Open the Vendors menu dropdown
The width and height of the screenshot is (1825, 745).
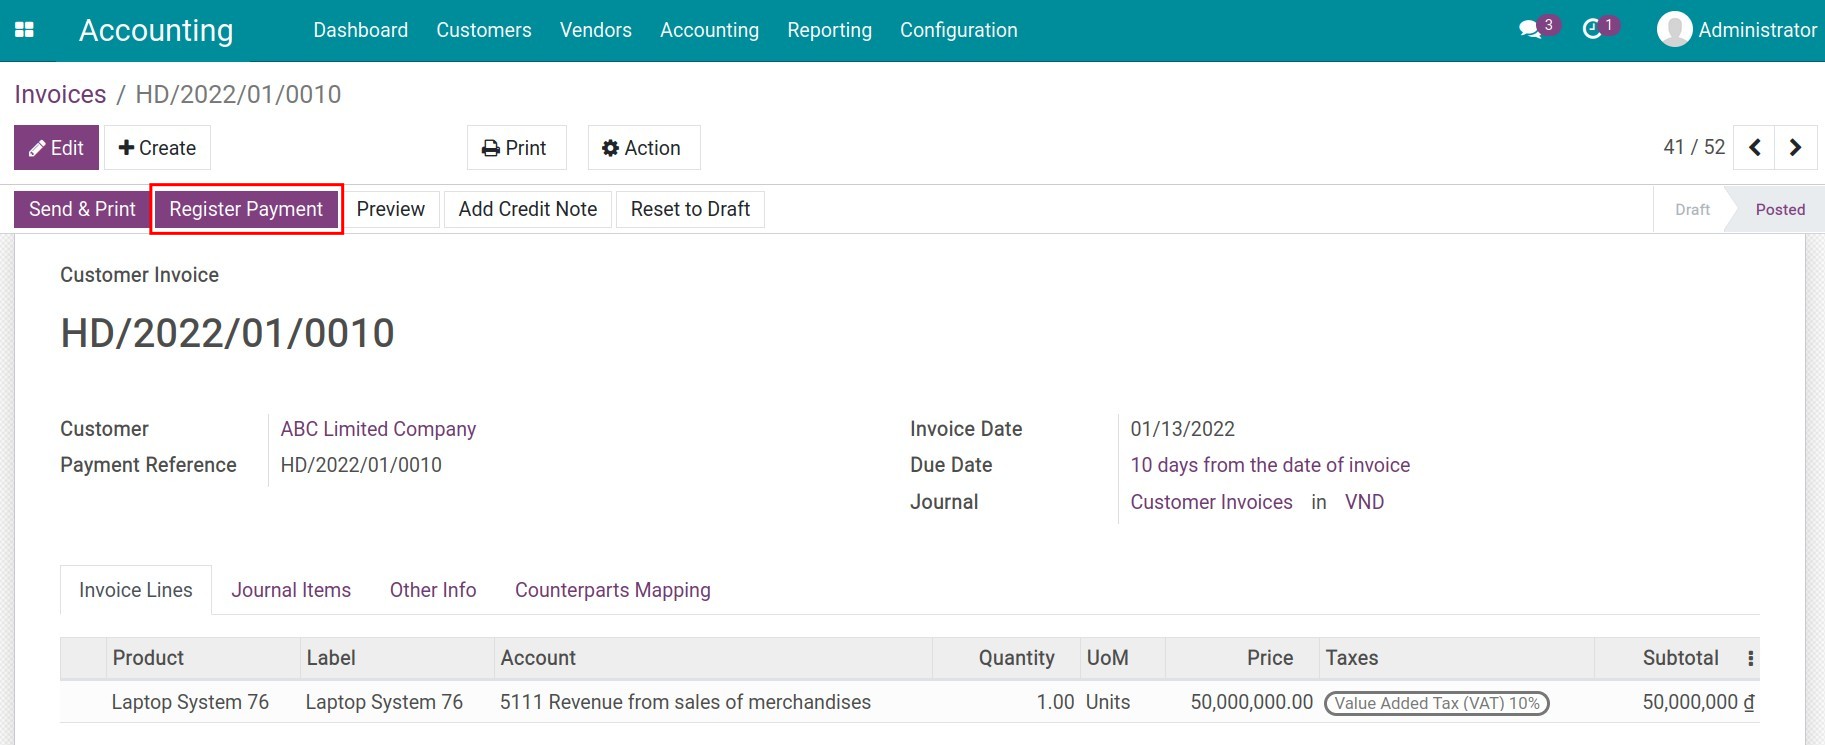tap(595, 30)
